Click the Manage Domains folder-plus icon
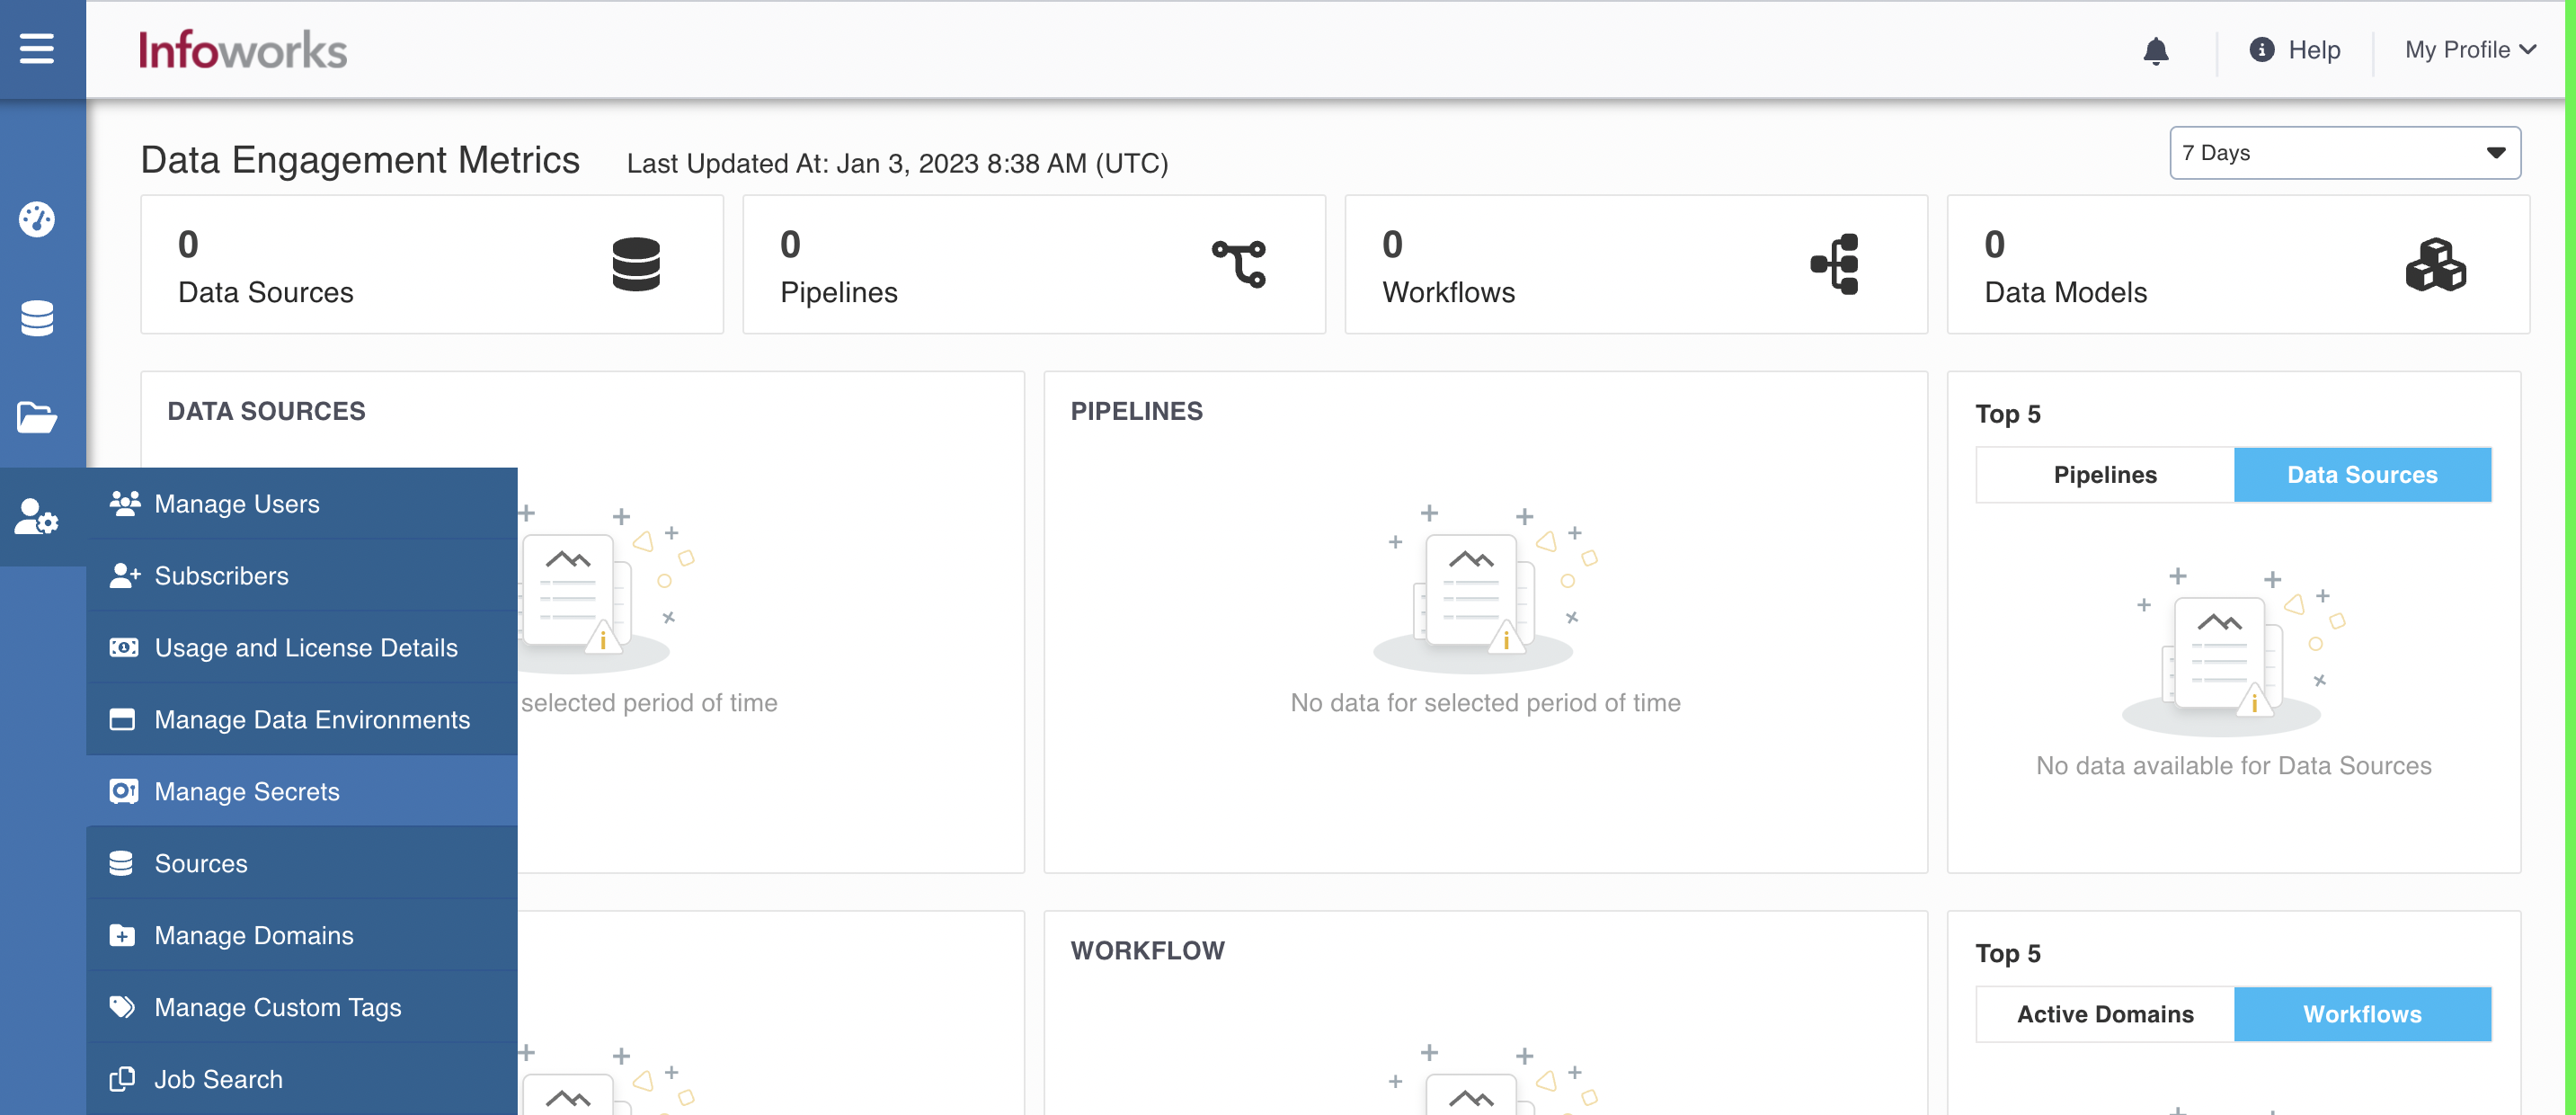This screenshot has width=2576, height=1115. coord(122,935)
